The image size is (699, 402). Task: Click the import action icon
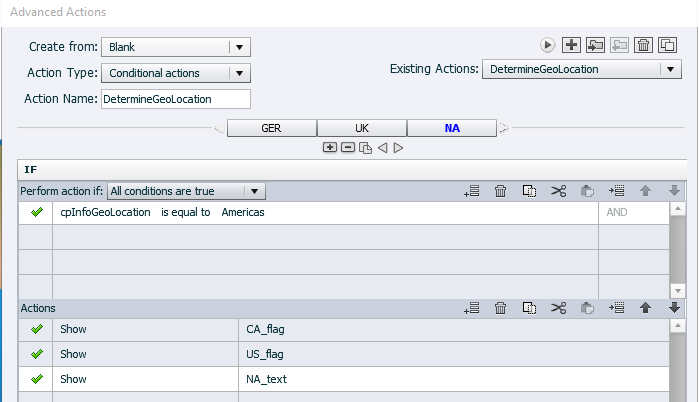click(595, 45)
